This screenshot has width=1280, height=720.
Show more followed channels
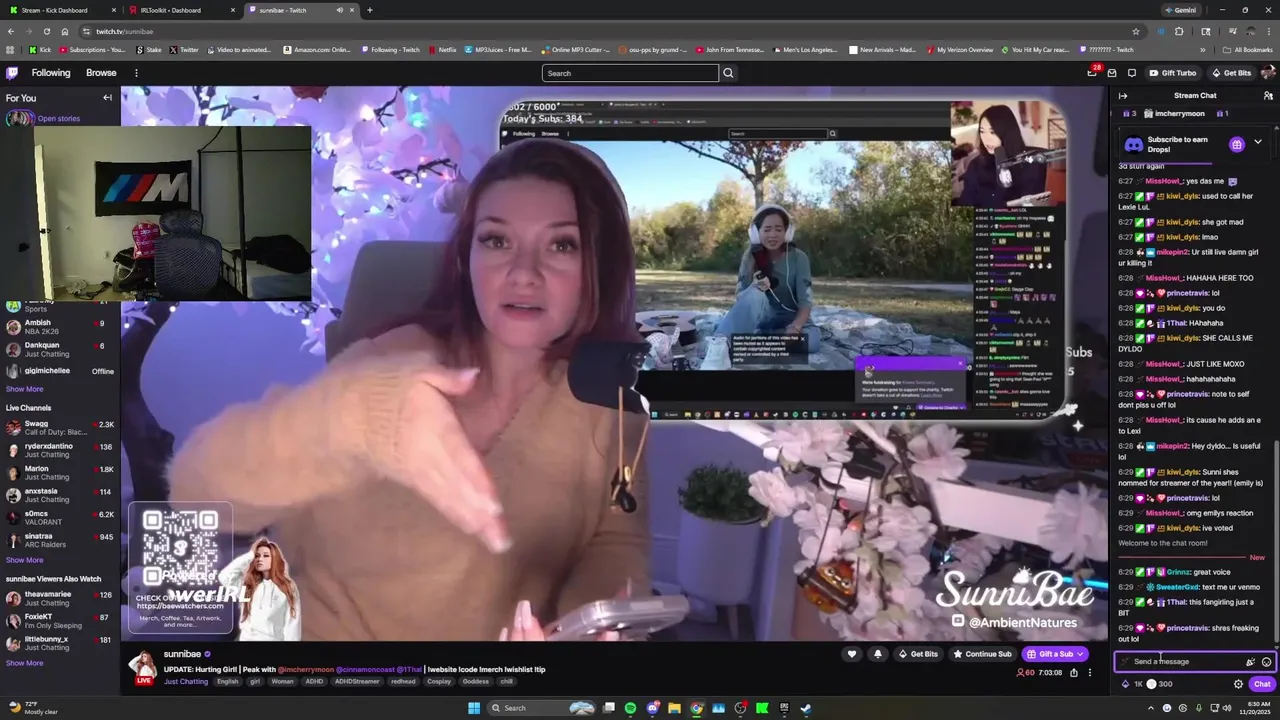(x=25, y=389)
